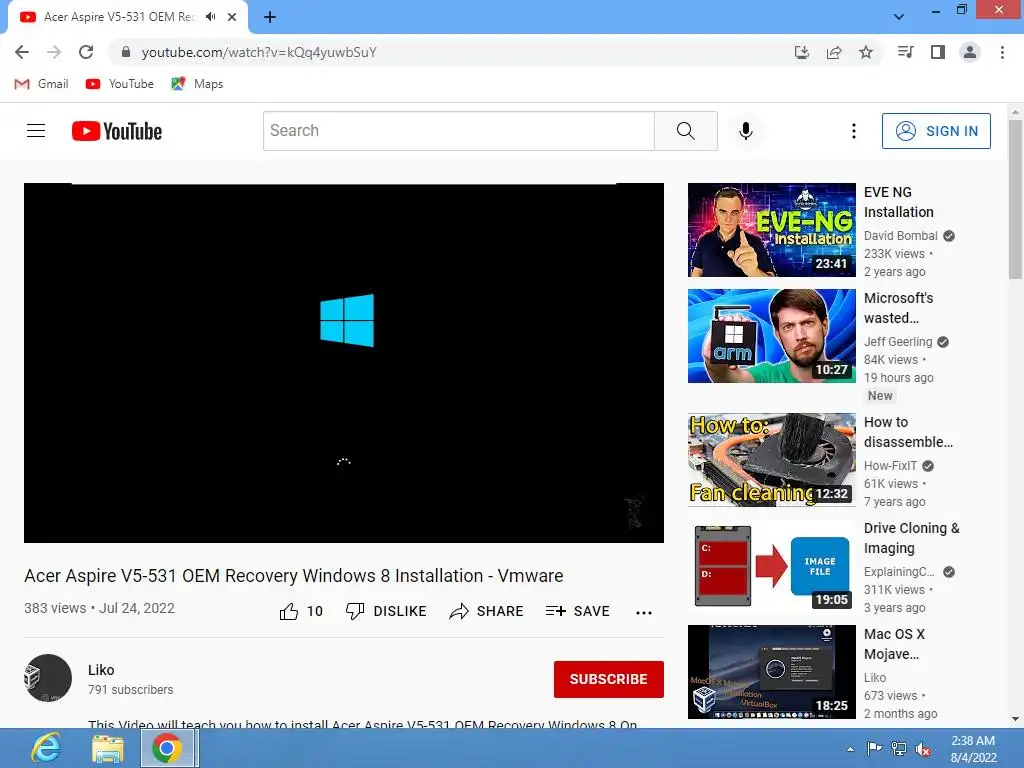Open the Gmail bookmark

point(41,84)
